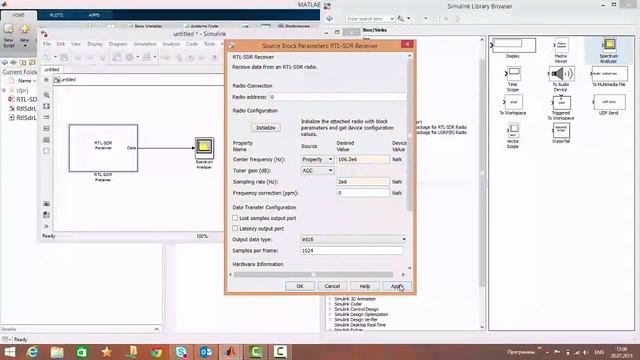Open Tuner gain source AGC dropdown

(318, 171)
